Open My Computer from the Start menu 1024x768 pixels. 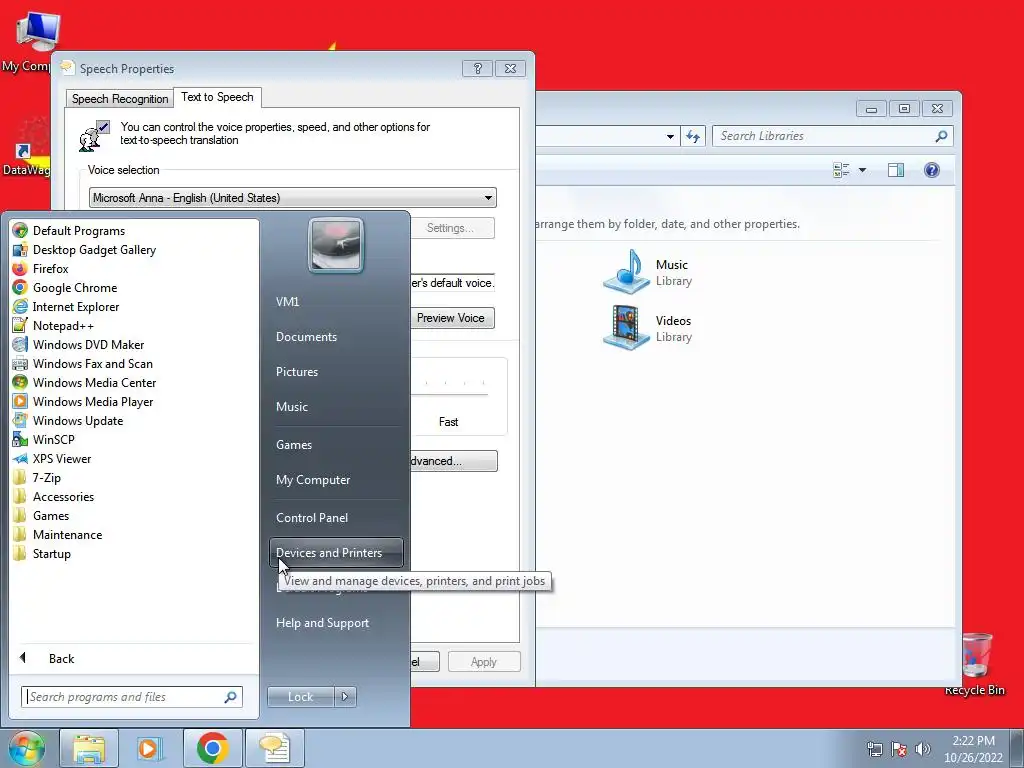point(313,479)
